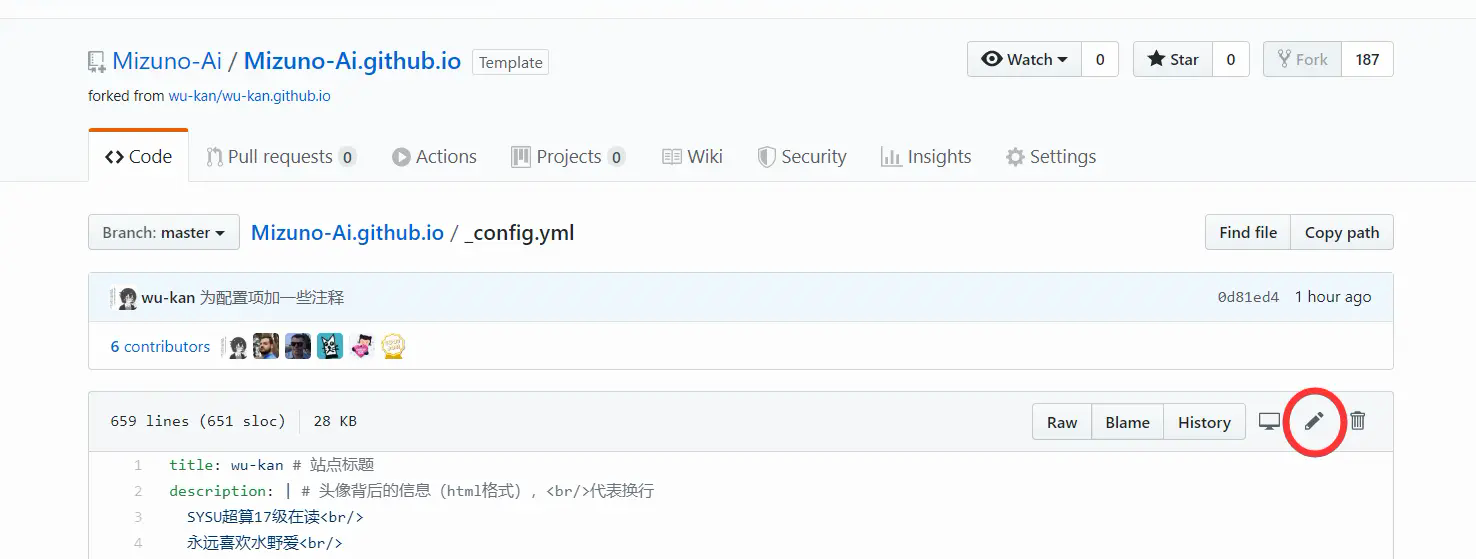Open the Settings tab
The width and height of the screenshot is (1476, 559).
(x=1051, y=157)
